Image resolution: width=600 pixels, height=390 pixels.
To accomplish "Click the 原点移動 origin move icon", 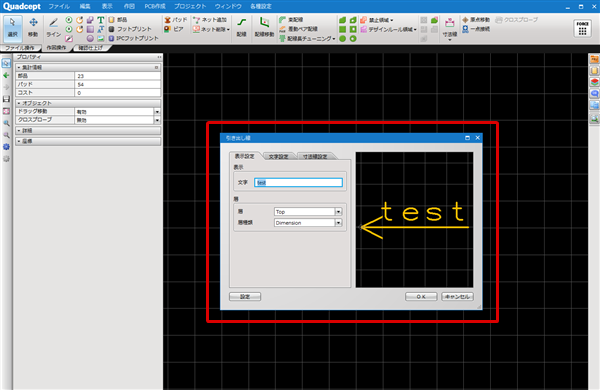I will (x=476, y=20).
